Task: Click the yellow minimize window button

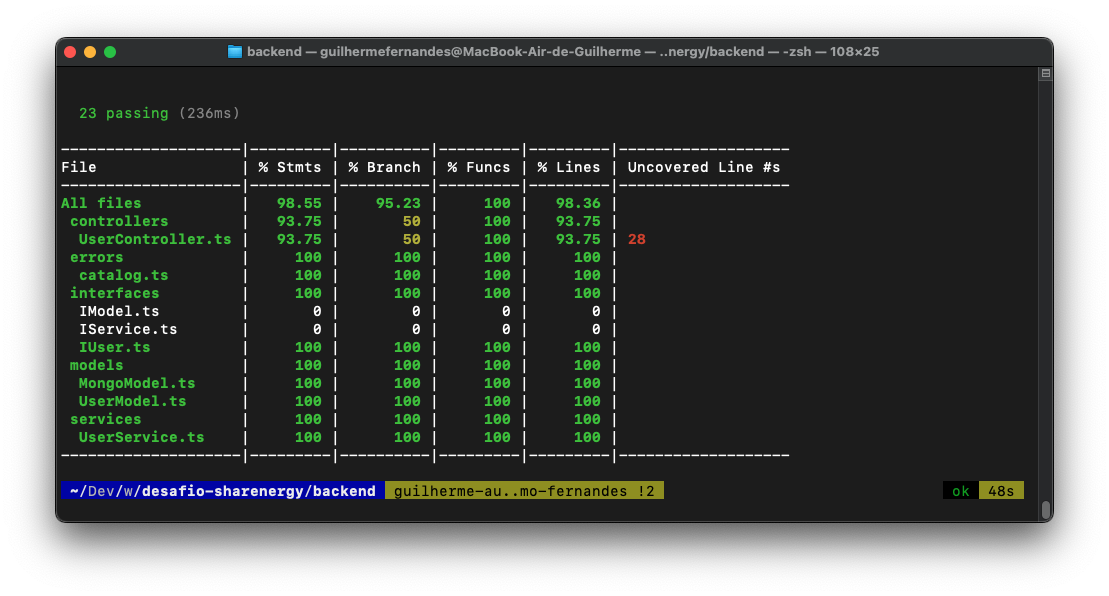Action: point(90,52)
